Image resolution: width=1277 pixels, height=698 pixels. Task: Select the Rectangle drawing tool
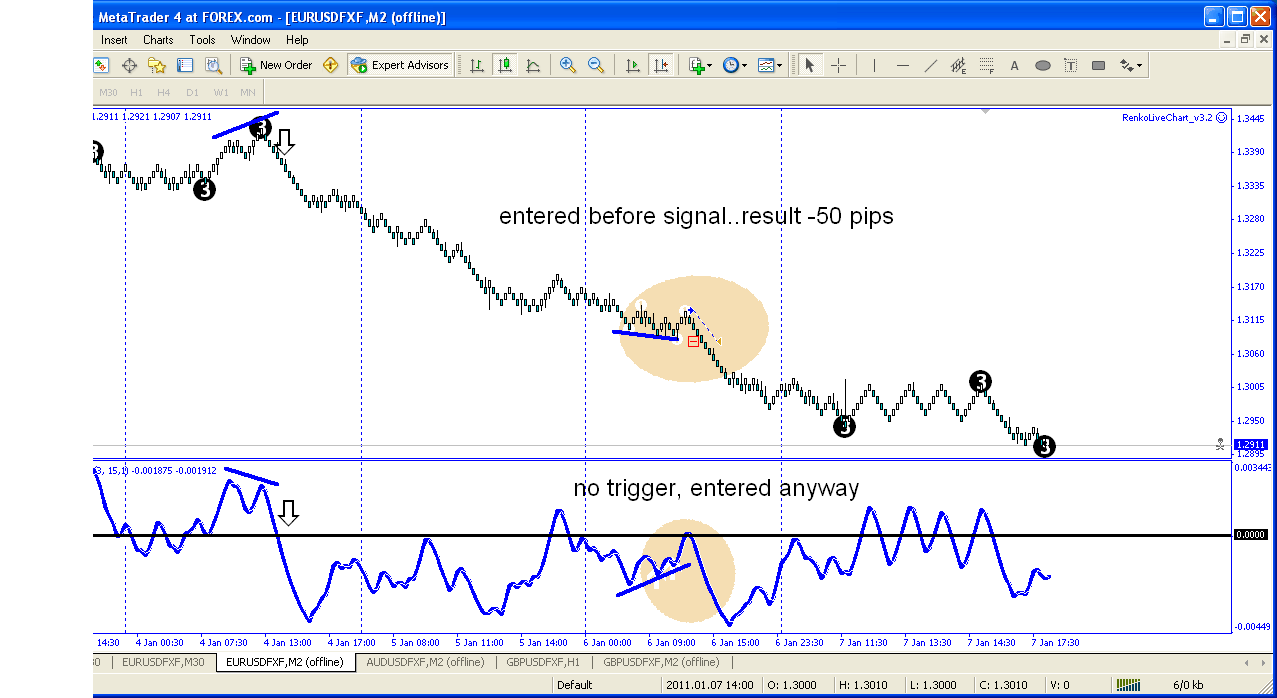point(1099,65)
